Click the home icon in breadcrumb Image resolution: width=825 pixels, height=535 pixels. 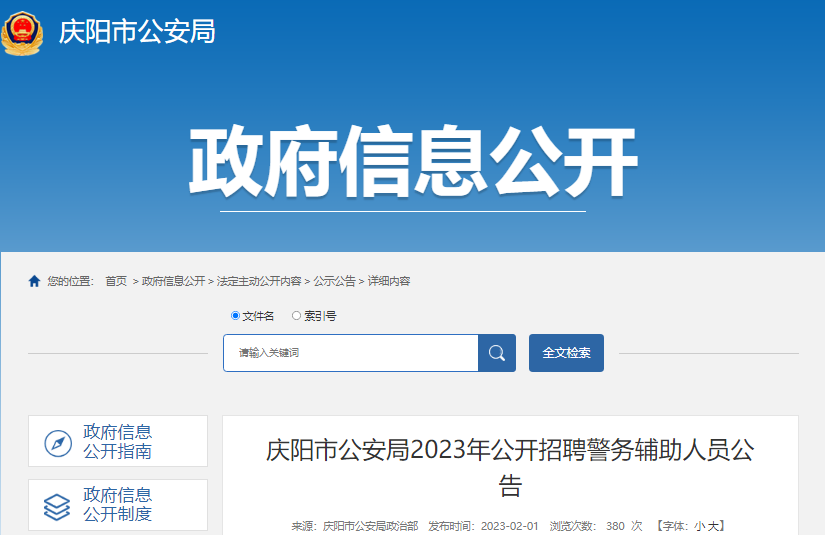tap(34, 281)
